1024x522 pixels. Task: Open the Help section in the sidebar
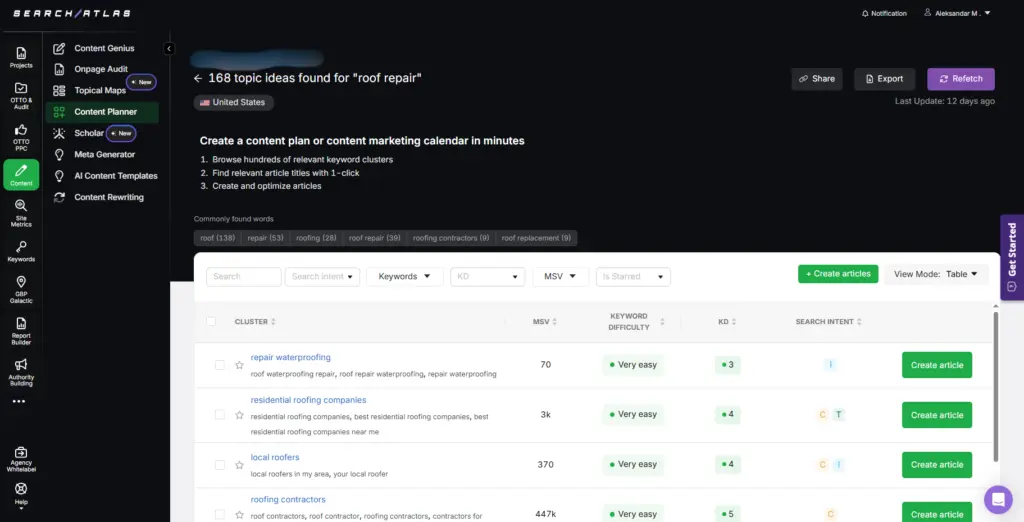pos(21,495)
